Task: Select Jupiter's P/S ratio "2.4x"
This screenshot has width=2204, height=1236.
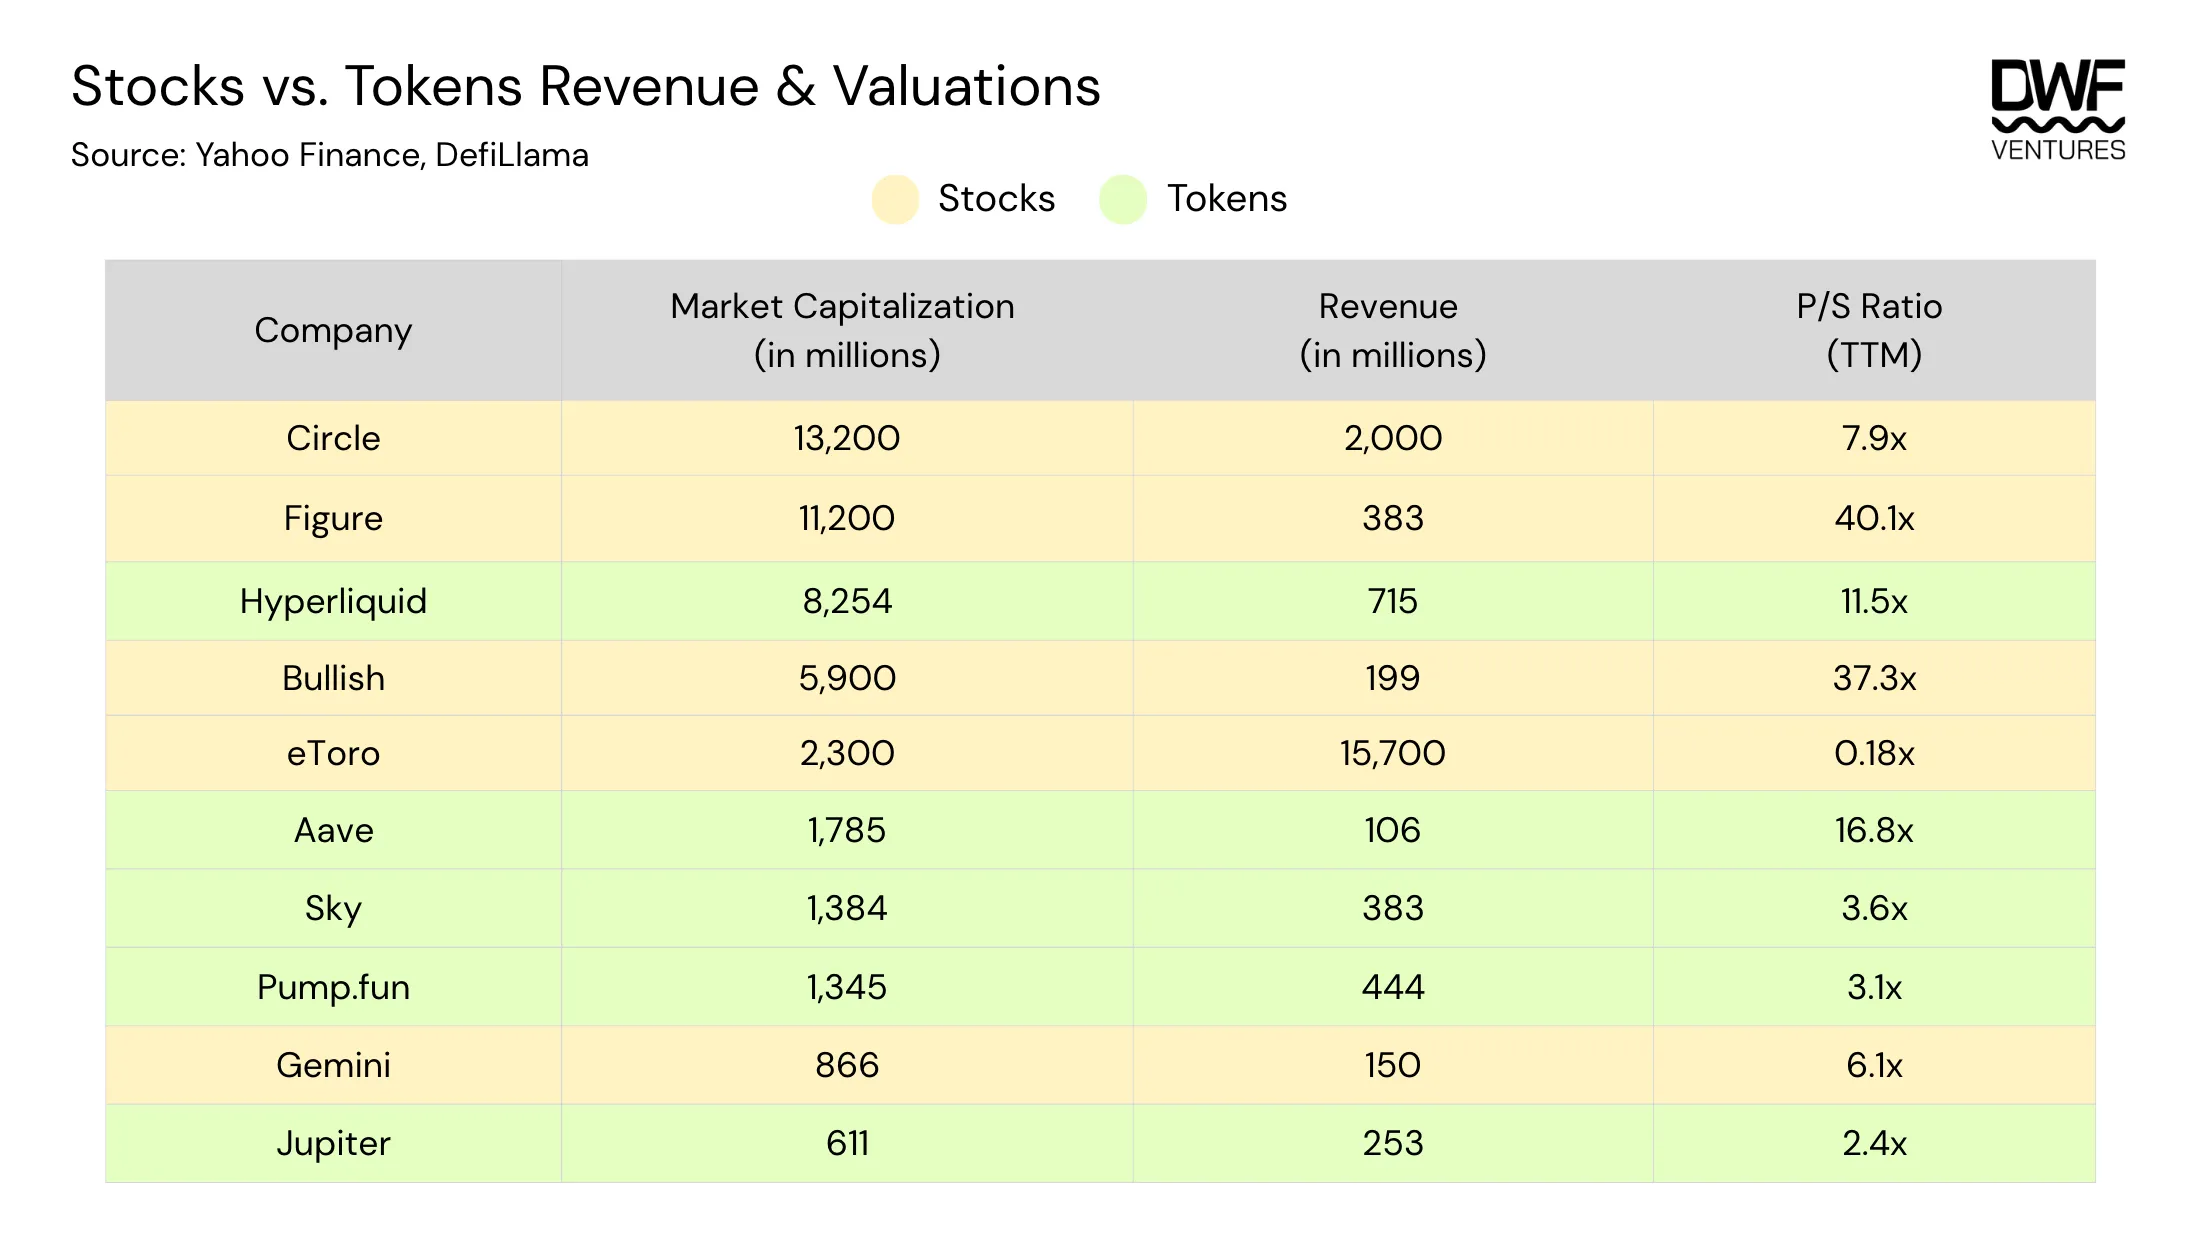Action: [x=1874, y=1143]
